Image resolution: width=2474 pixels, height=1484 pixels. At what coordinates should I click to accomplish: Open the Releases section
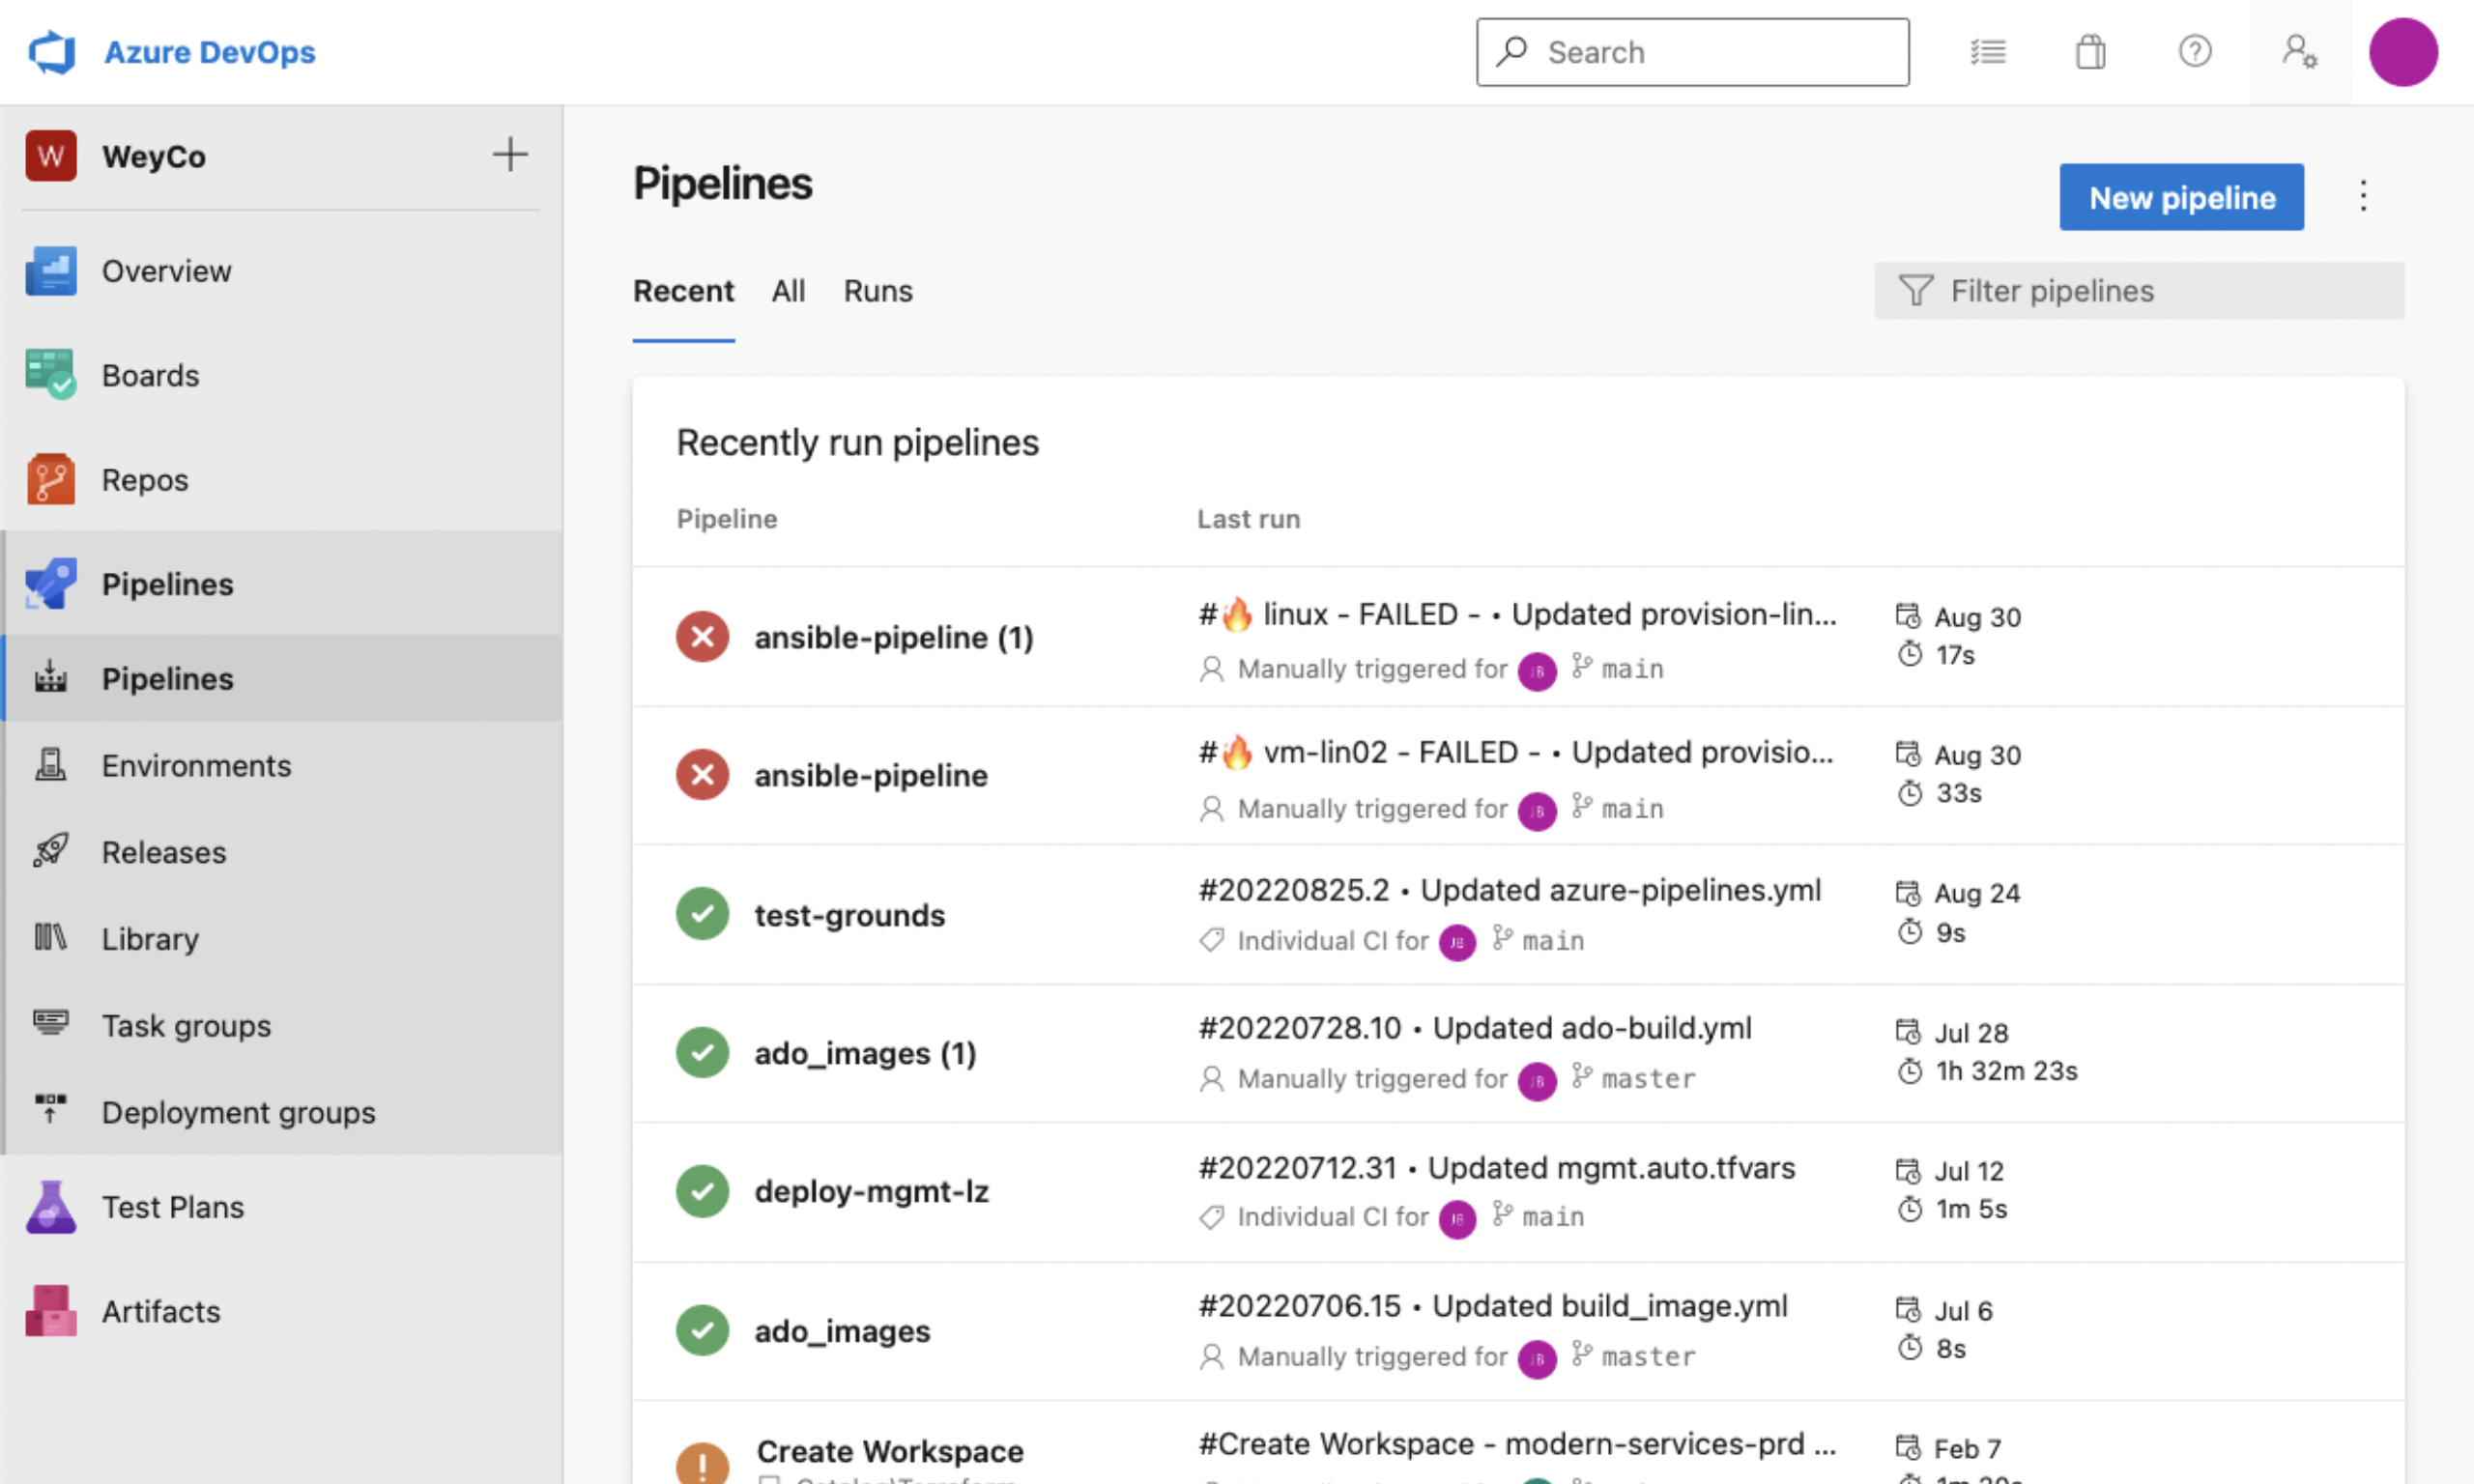click(163, 852)
